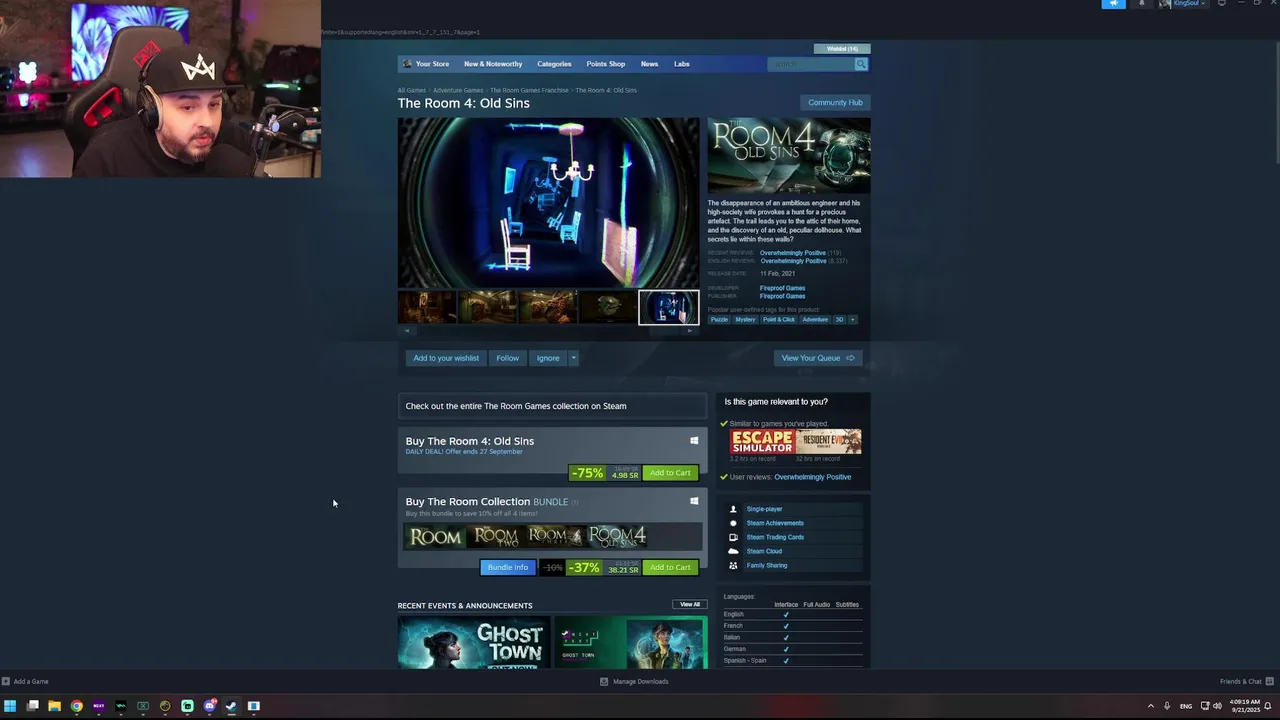Check out The Room Games collection banner
The image size is (1280, 720).
[552, 406]
